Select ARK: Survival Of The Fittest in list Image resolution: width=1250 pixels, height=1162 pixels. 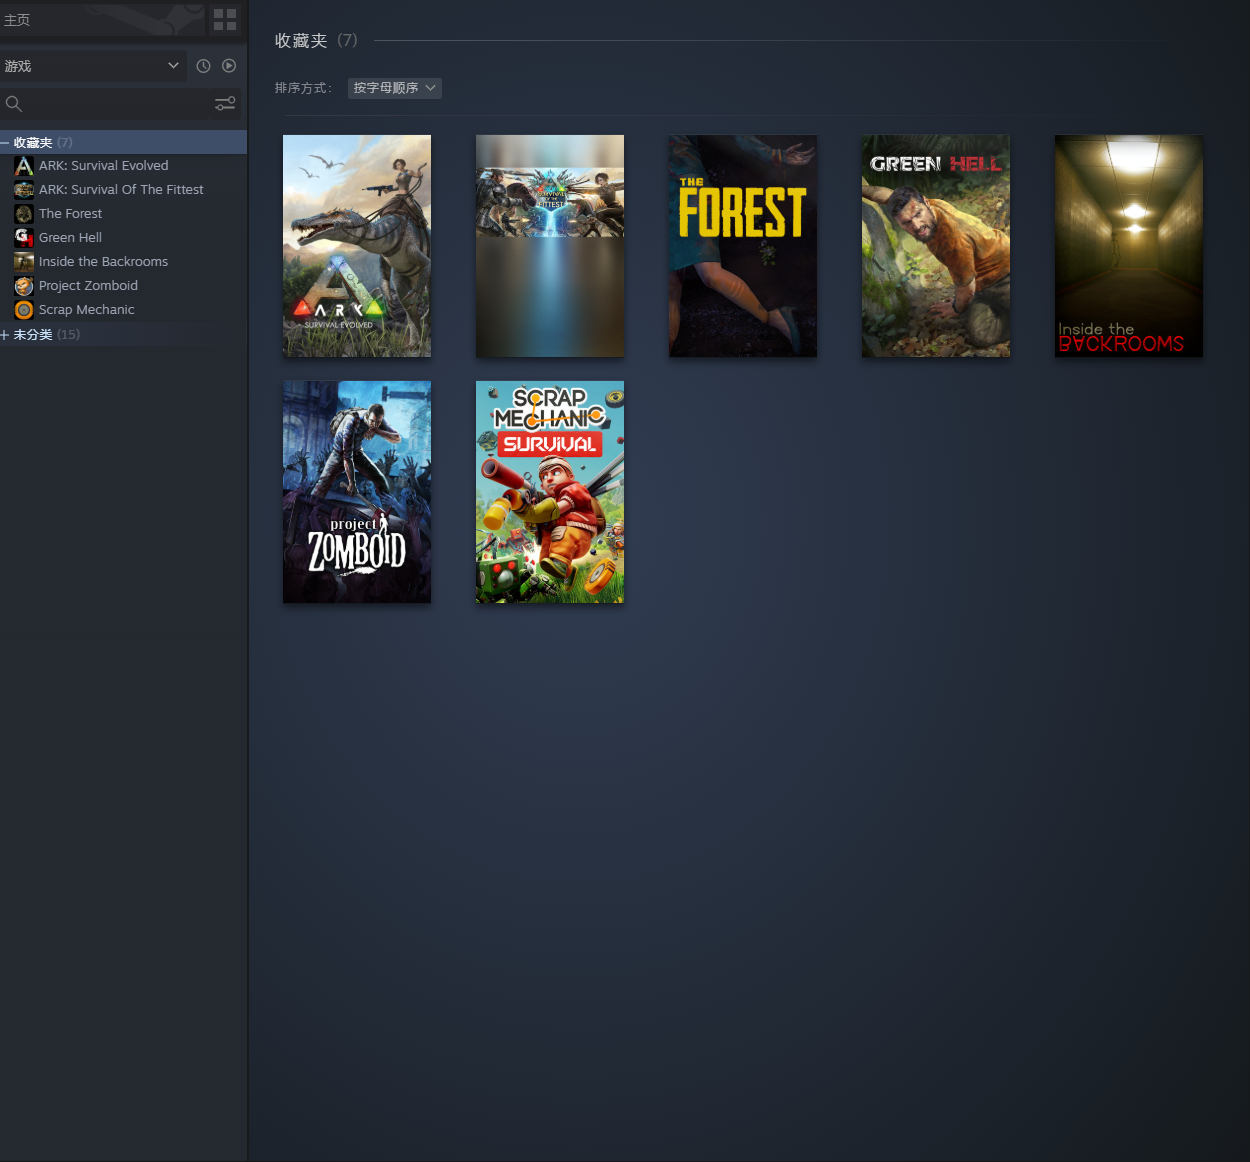(123, 190)
